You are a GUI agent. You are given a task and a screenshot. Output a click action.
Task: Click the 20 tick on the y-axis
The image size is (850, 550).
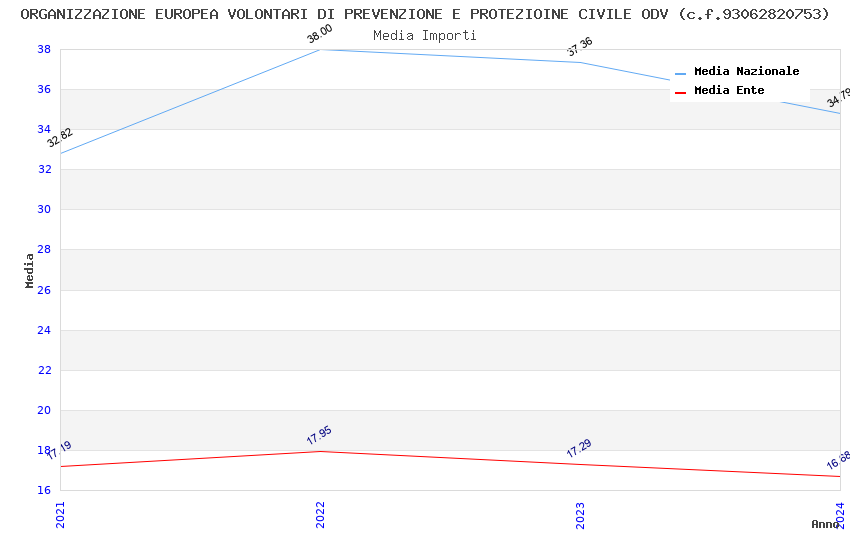click(44, 410)
